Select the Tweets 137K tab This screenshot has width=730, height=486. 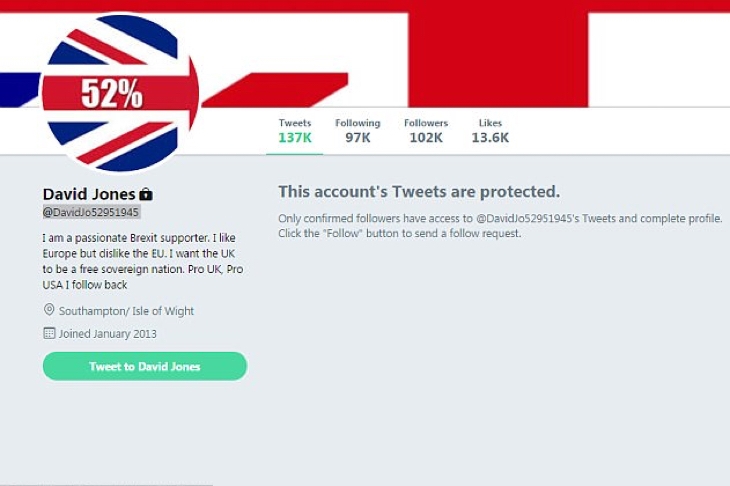[295, 131]
